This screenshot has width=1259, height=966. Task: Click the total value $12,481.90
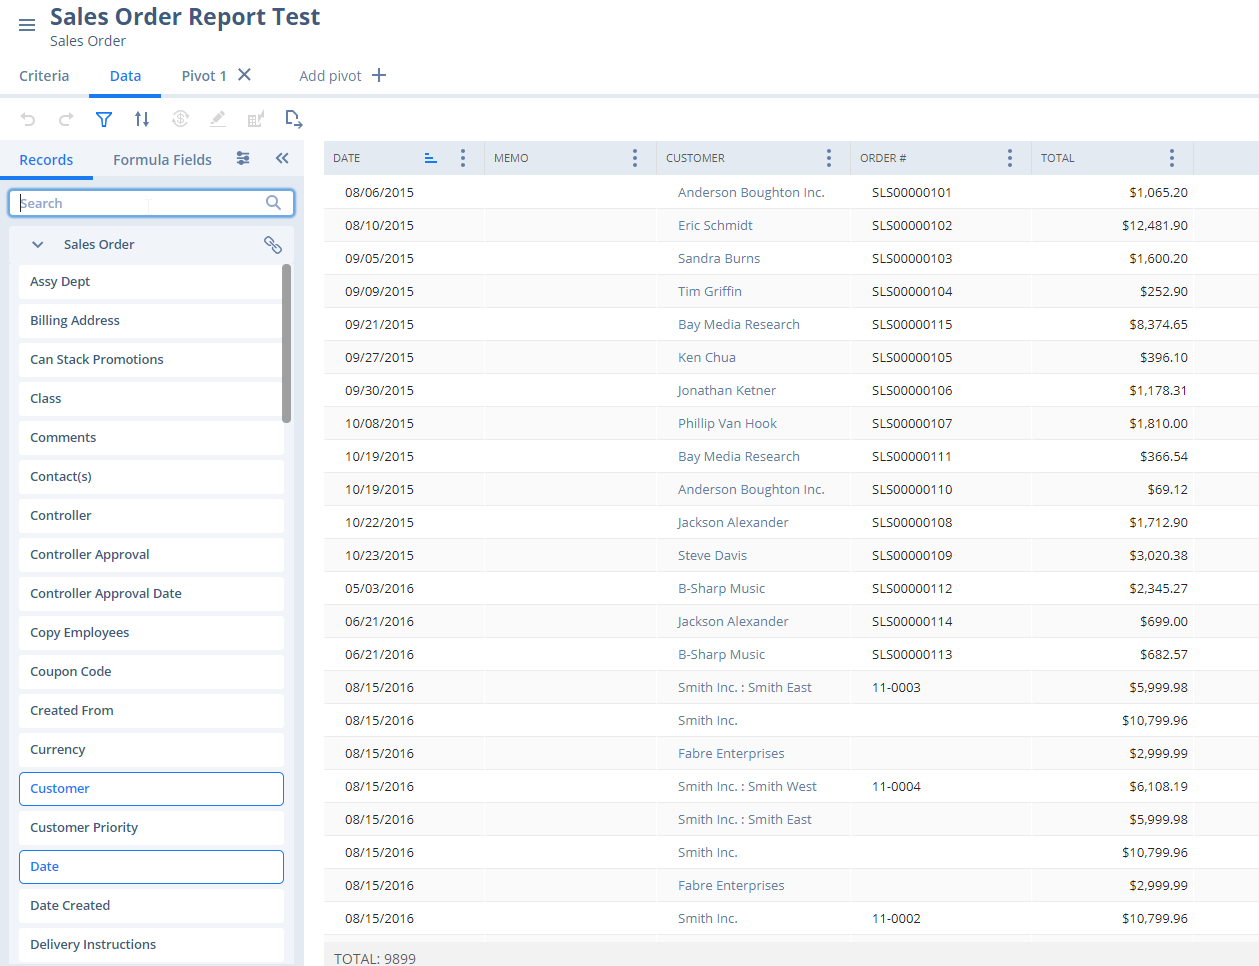[1155, 226]
